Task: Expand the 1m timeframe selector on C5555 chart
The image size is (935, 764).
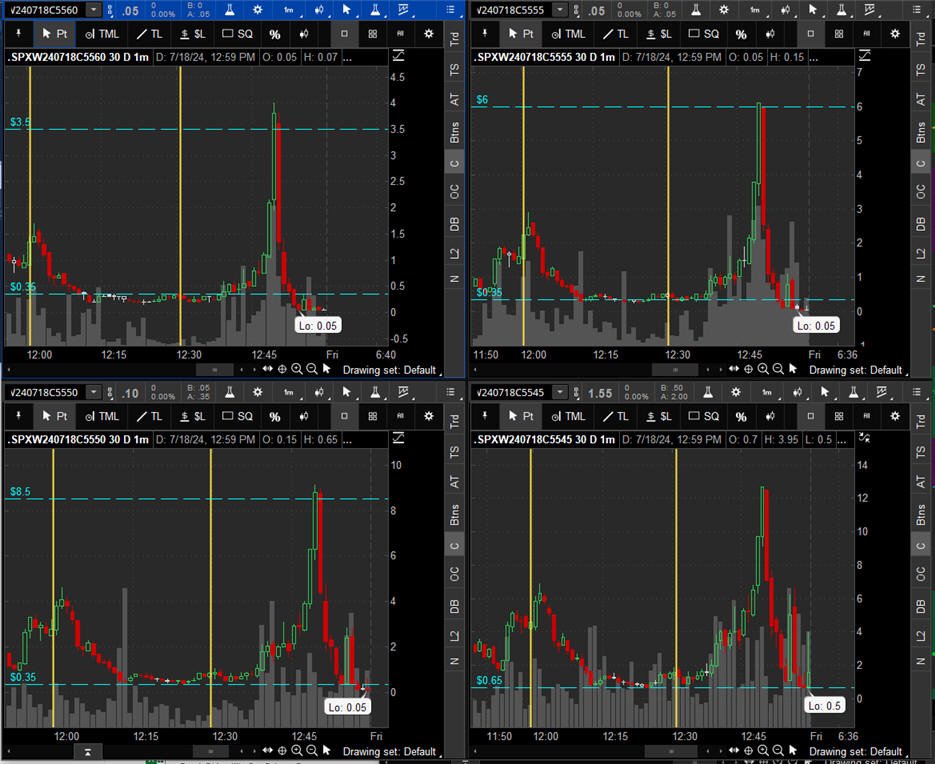Action: [757, 10]
